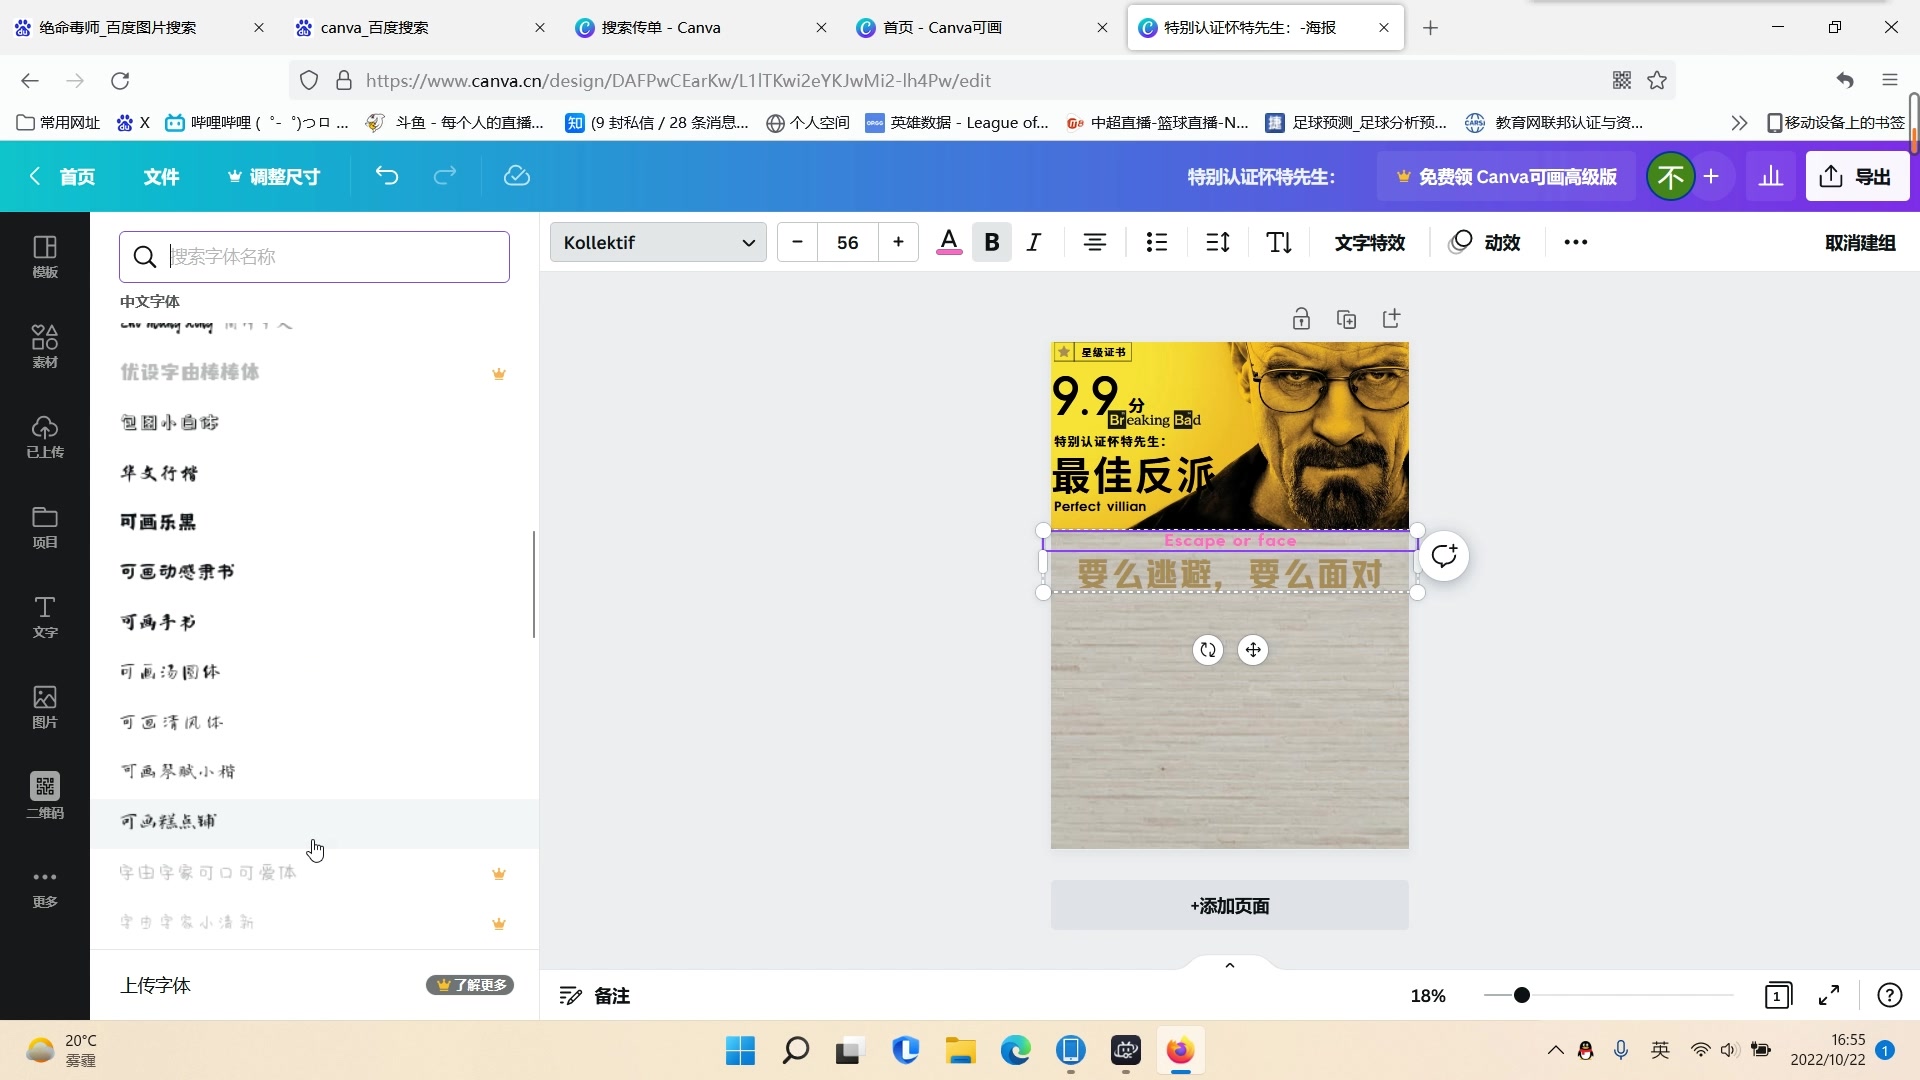1920x1080 pixels.
Task: Open the 备注 notes panel
Action: [x=595, y=995]
